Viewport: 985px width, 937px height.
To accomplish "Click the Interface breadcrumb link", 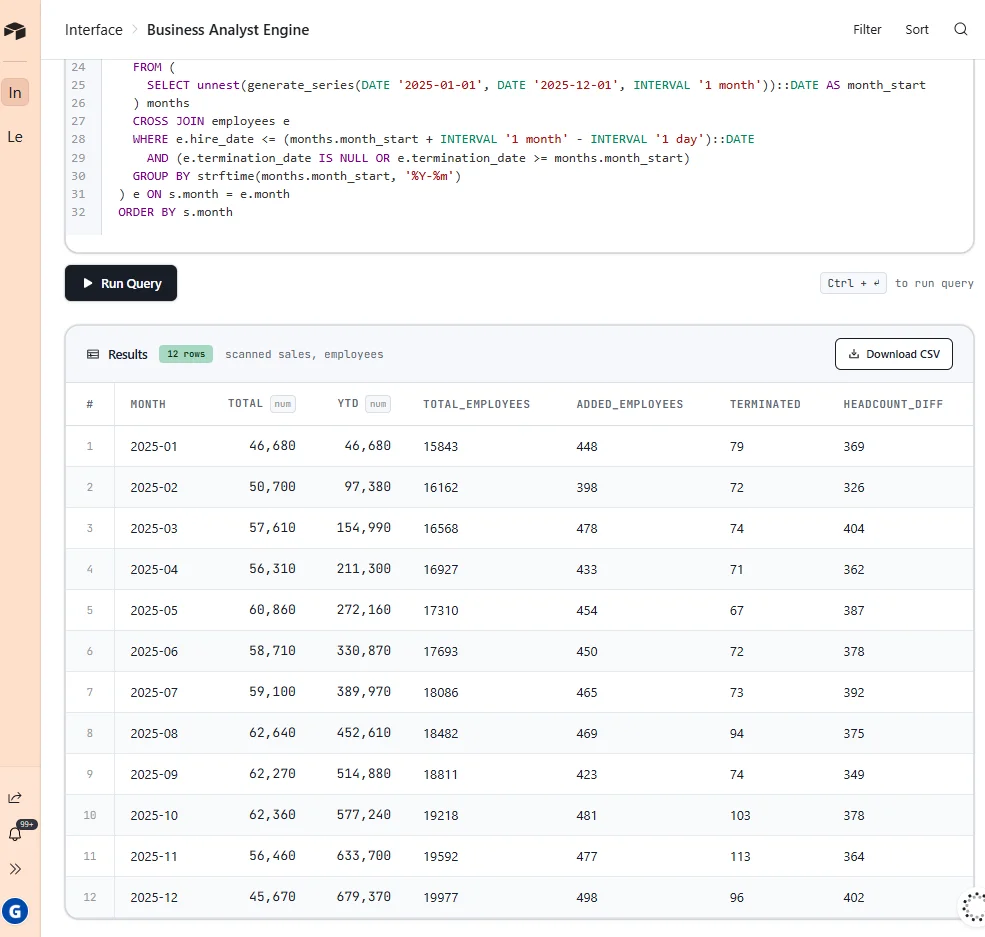I will [94, 30].
